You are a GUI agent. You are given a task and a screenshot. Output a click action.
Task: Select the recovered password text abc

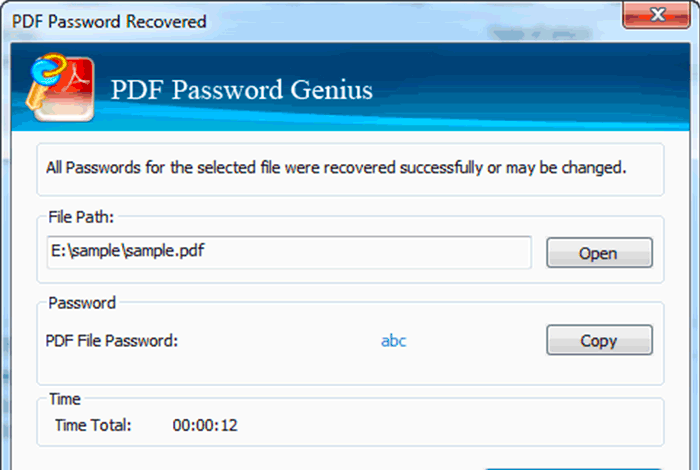[393, 341]
